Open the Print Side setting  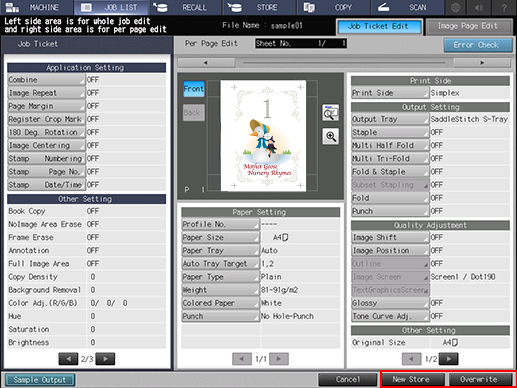coord(390,93)
